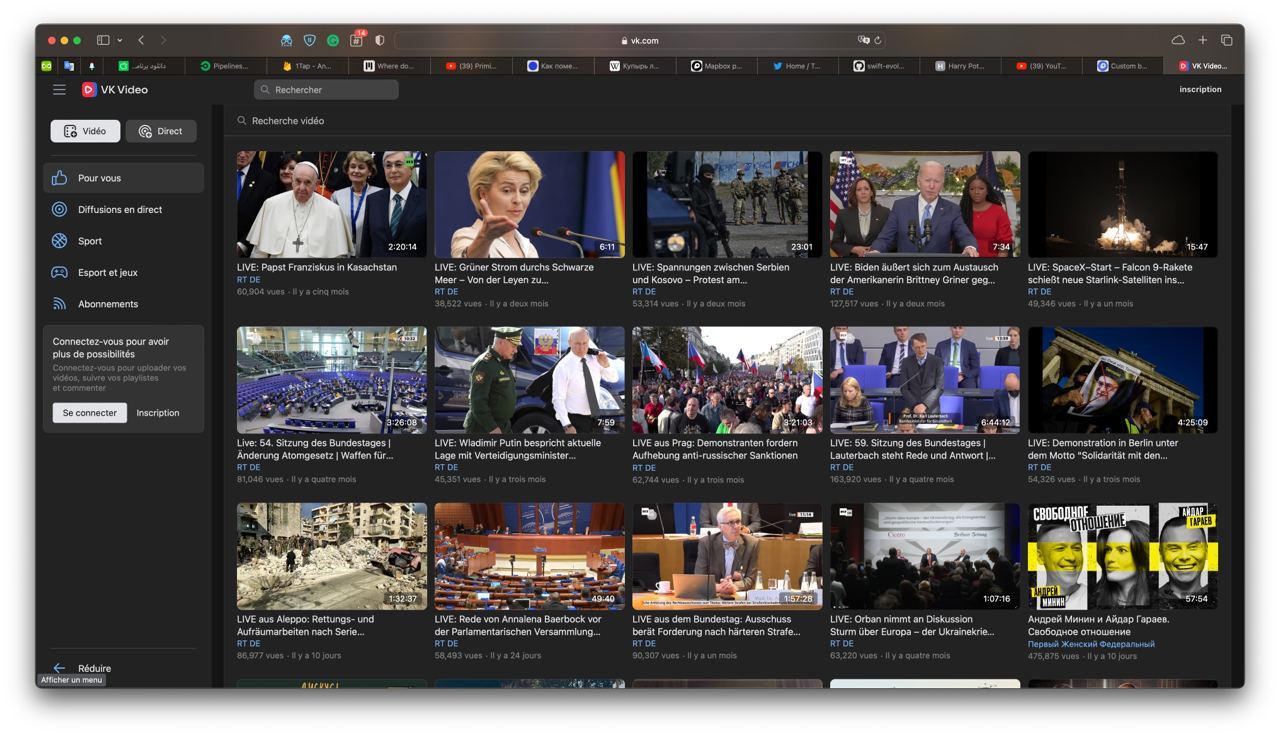Open a new tab with plus icon
This screenshot has width=1280, height=735.
tap(1203, 40)
